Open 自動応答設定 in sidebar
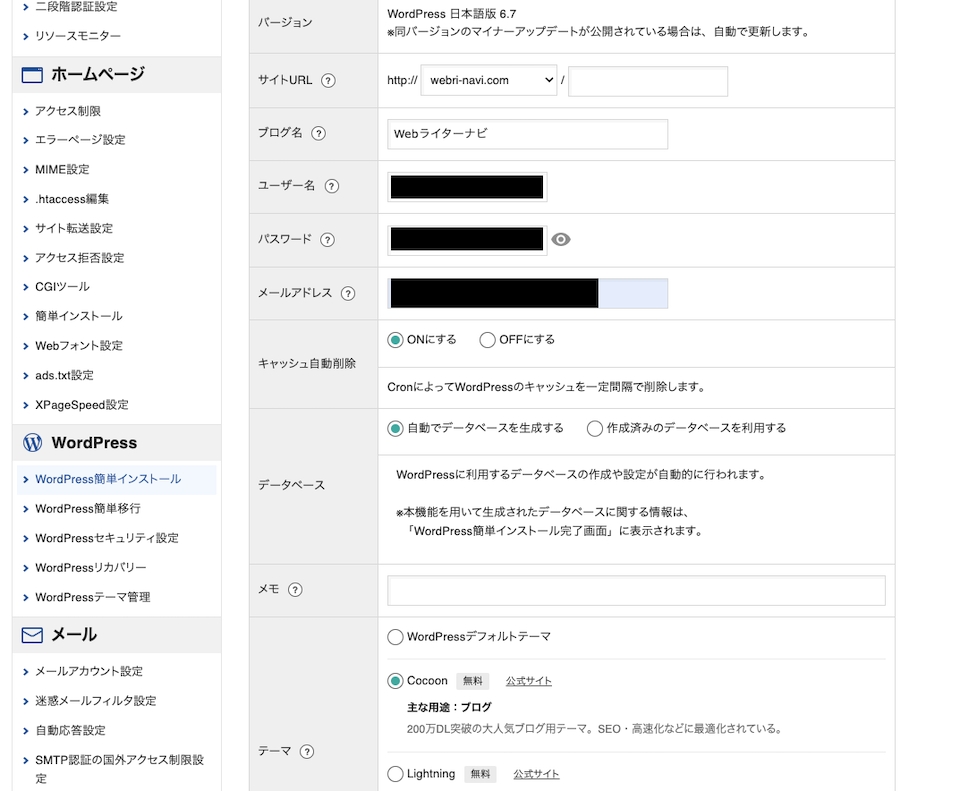Image resolution: width=960 pixels, height=791 pixels. (70, 730)
